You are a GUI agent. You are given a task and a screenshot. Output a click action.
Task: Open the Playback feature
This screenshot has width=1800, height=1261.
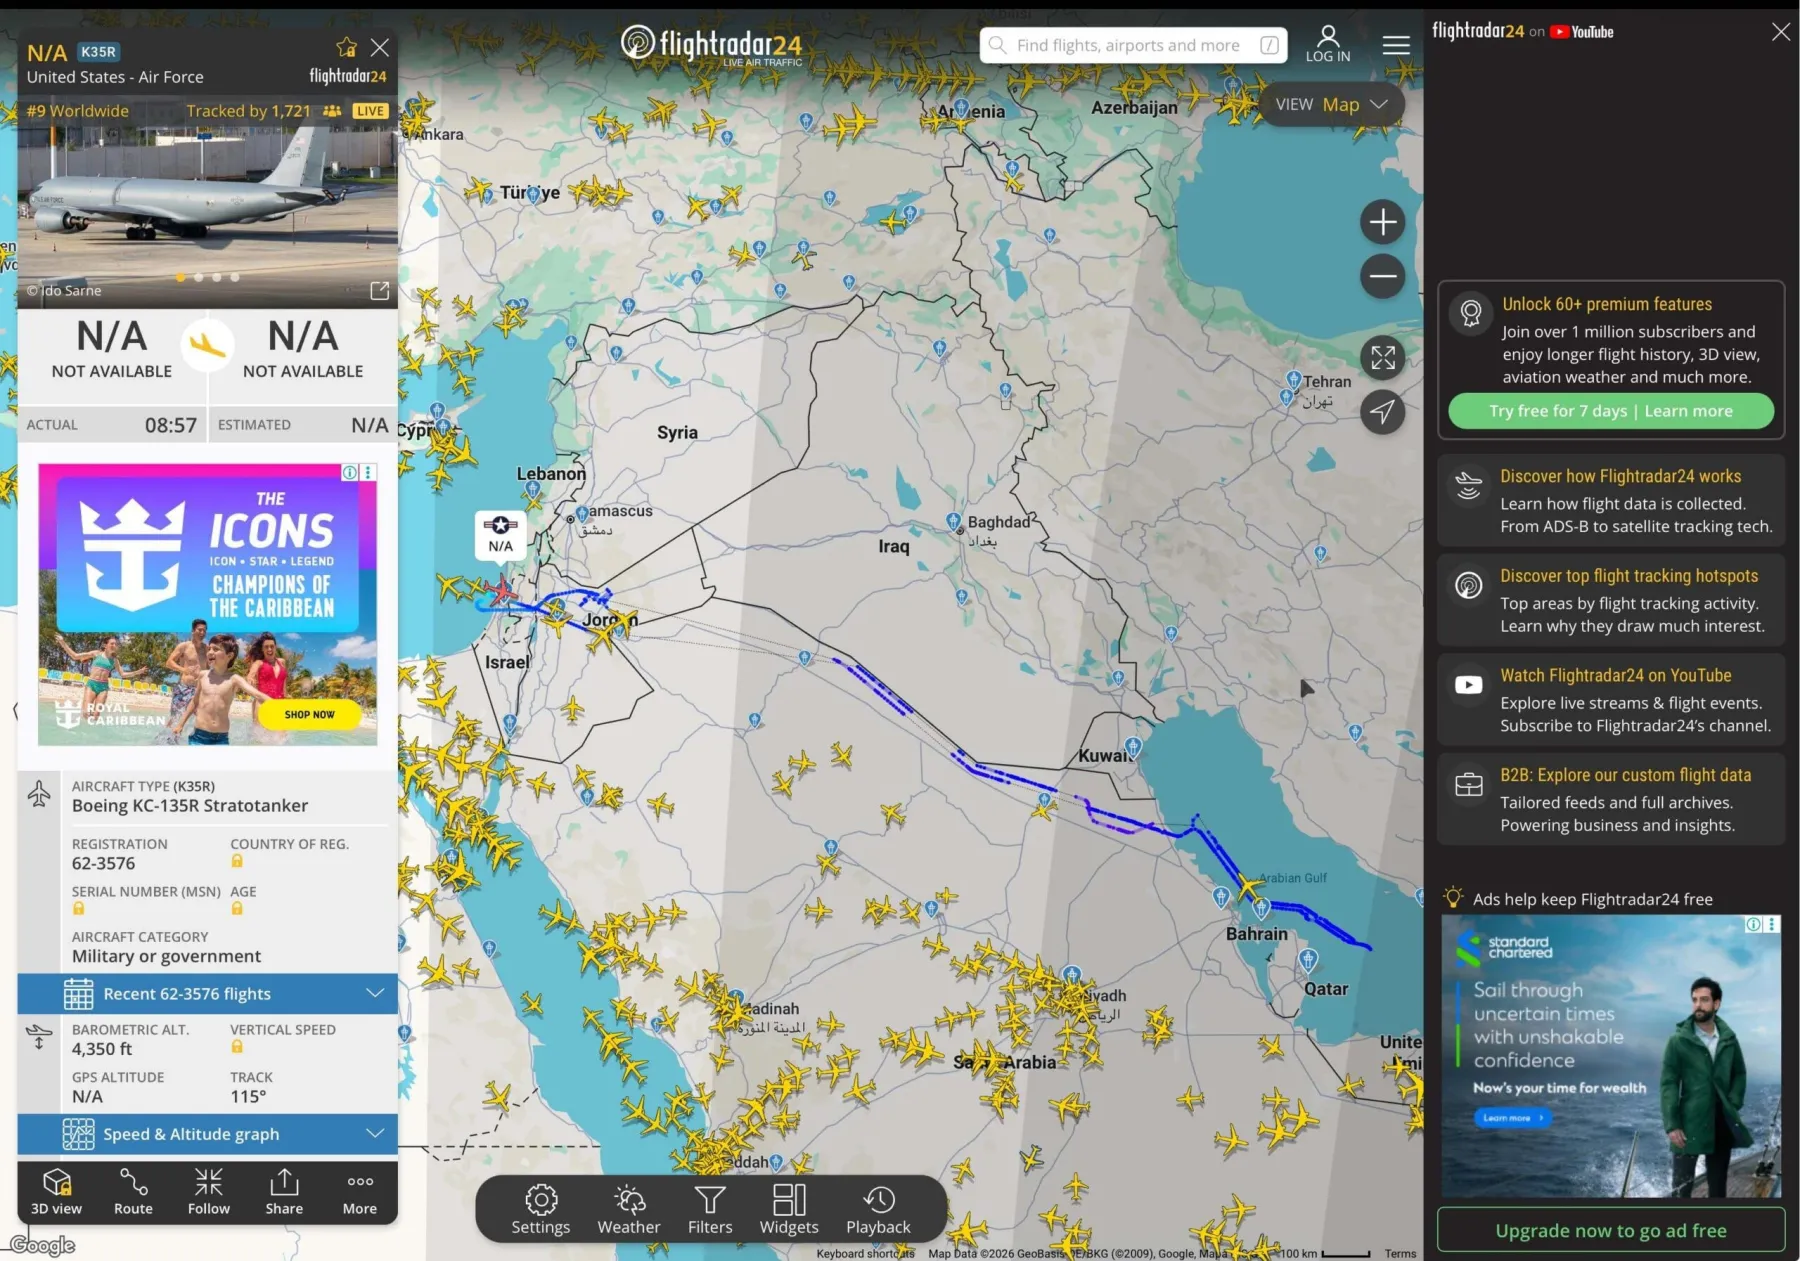click(878, 1209)
